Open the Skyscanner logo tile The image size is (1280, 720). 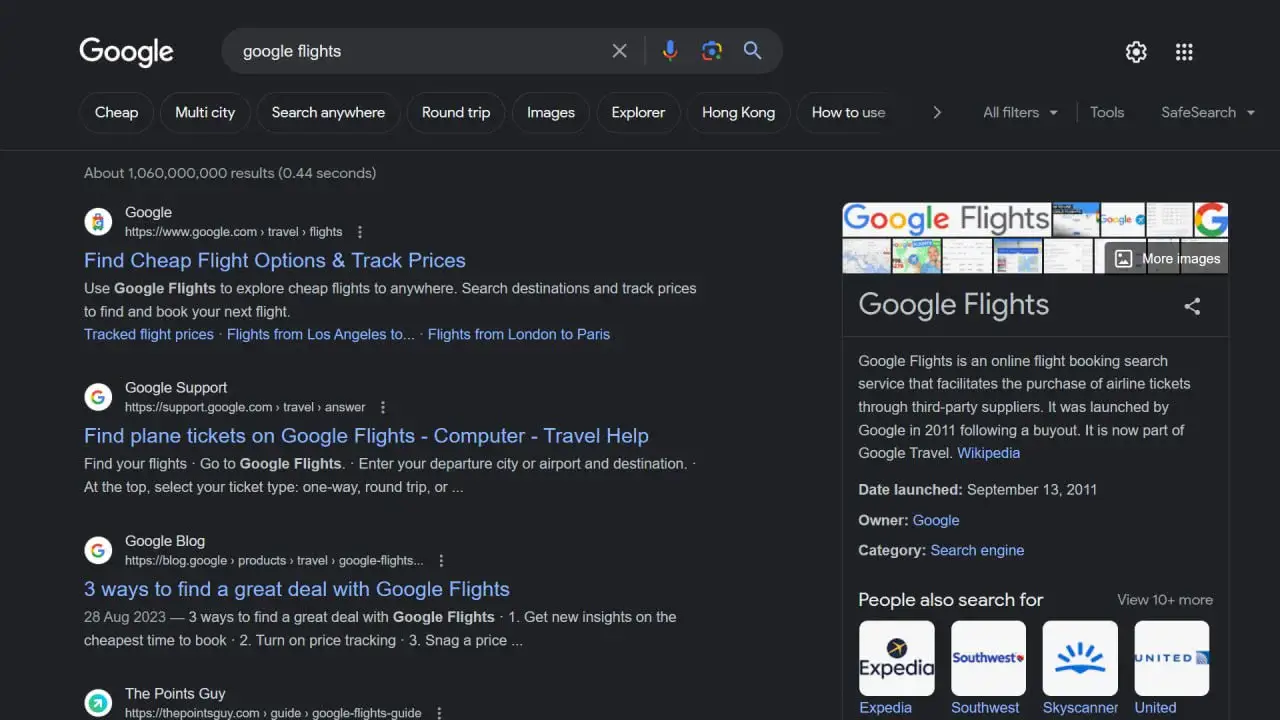click(x=1080, y=658)
